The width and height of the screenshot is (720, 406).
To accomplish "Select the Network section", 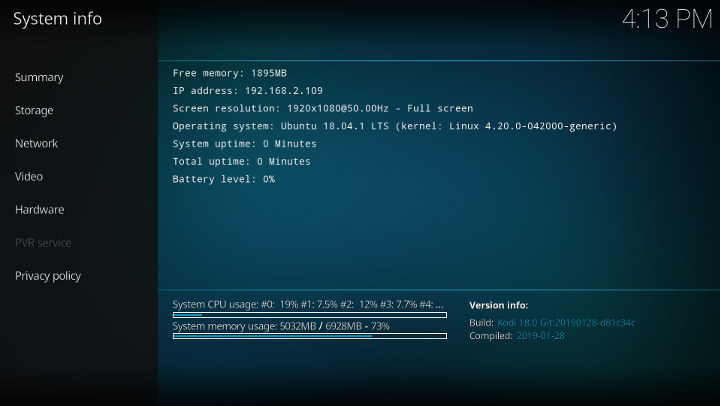I will (36, 143).
